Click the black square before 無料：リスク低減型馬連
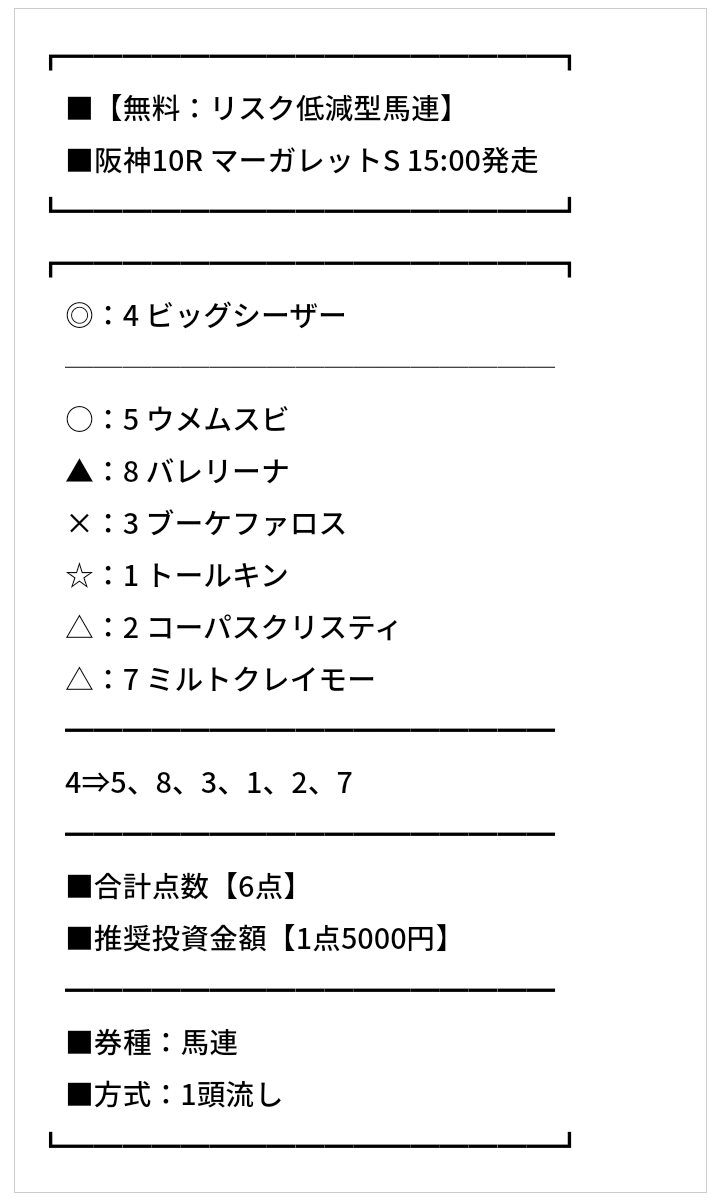The image size is (720, 1203). coord(79,108)
